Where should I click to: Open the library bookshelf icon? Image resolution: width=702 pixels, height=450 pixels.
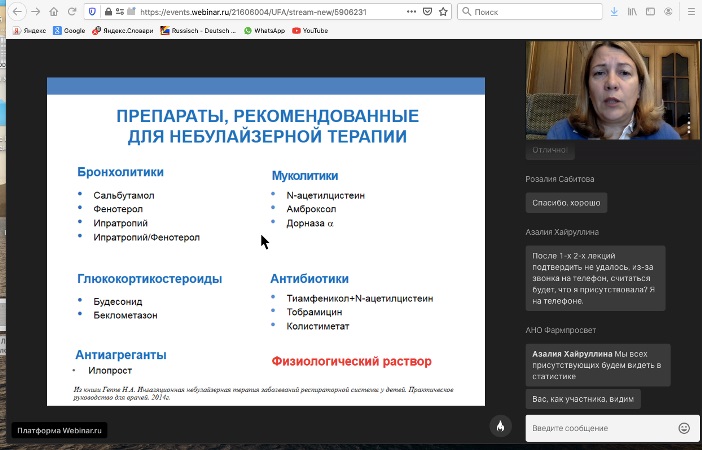point(632,12)
